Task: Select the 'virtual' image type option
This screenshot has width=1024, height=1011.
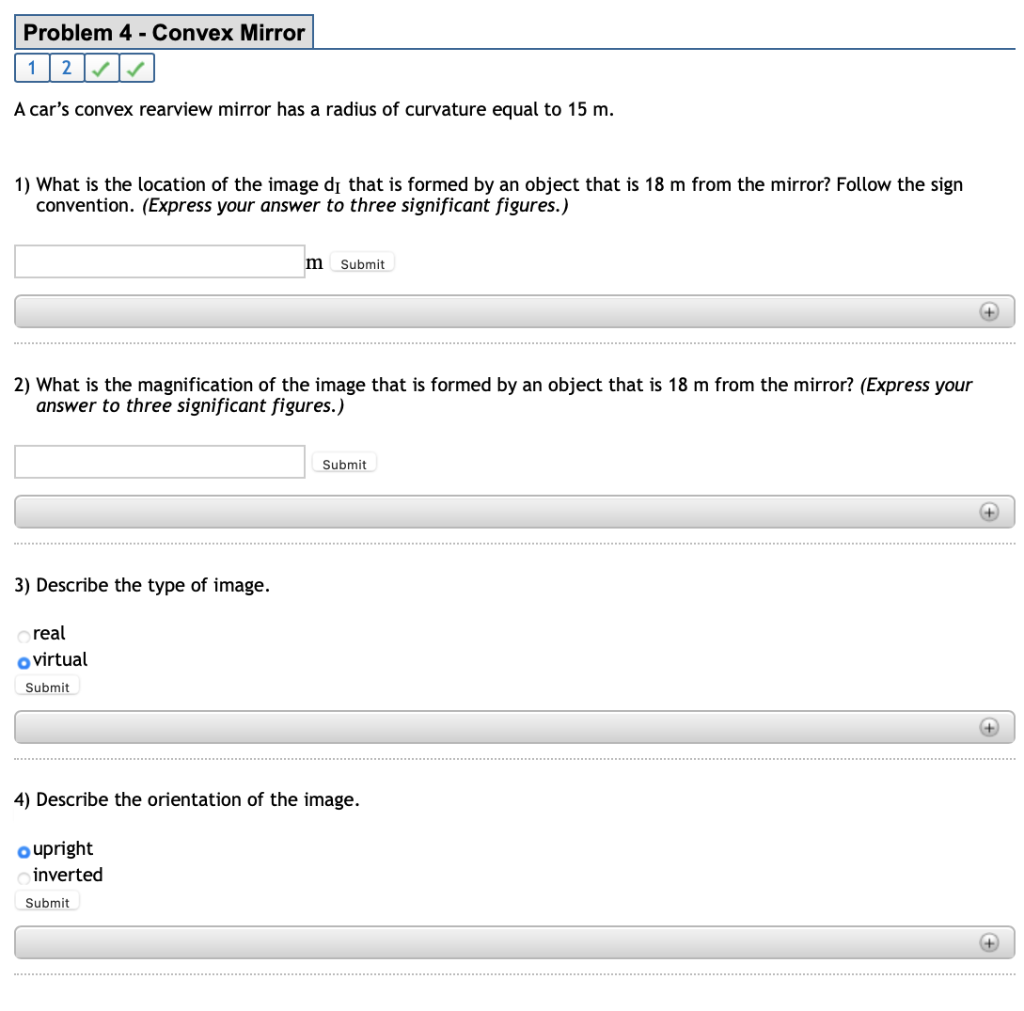Action: click(x=24, y=663)
